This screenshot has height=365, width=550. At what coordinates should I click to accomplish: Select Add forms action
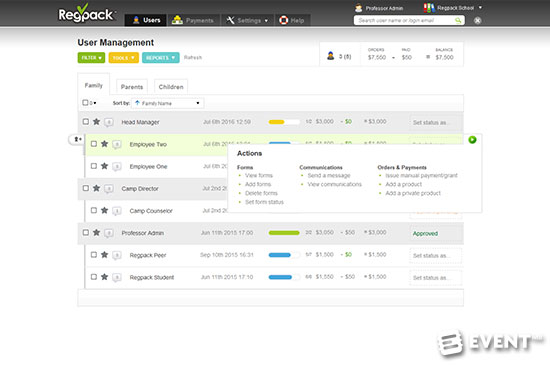(x=258, y=184)
